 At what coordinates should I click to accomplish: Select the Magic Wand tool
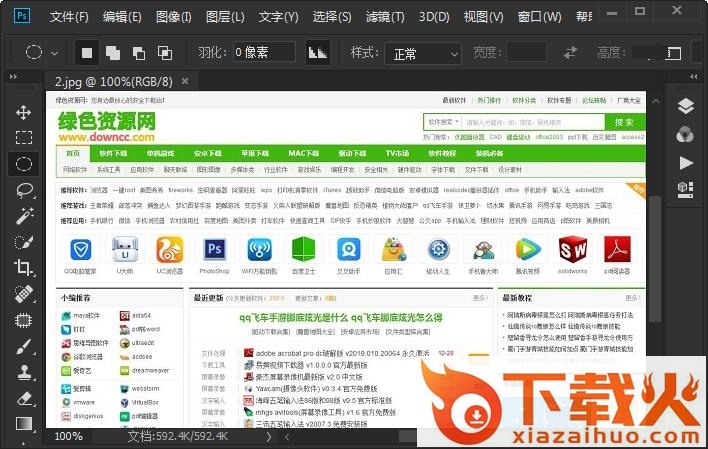(24, 216)
